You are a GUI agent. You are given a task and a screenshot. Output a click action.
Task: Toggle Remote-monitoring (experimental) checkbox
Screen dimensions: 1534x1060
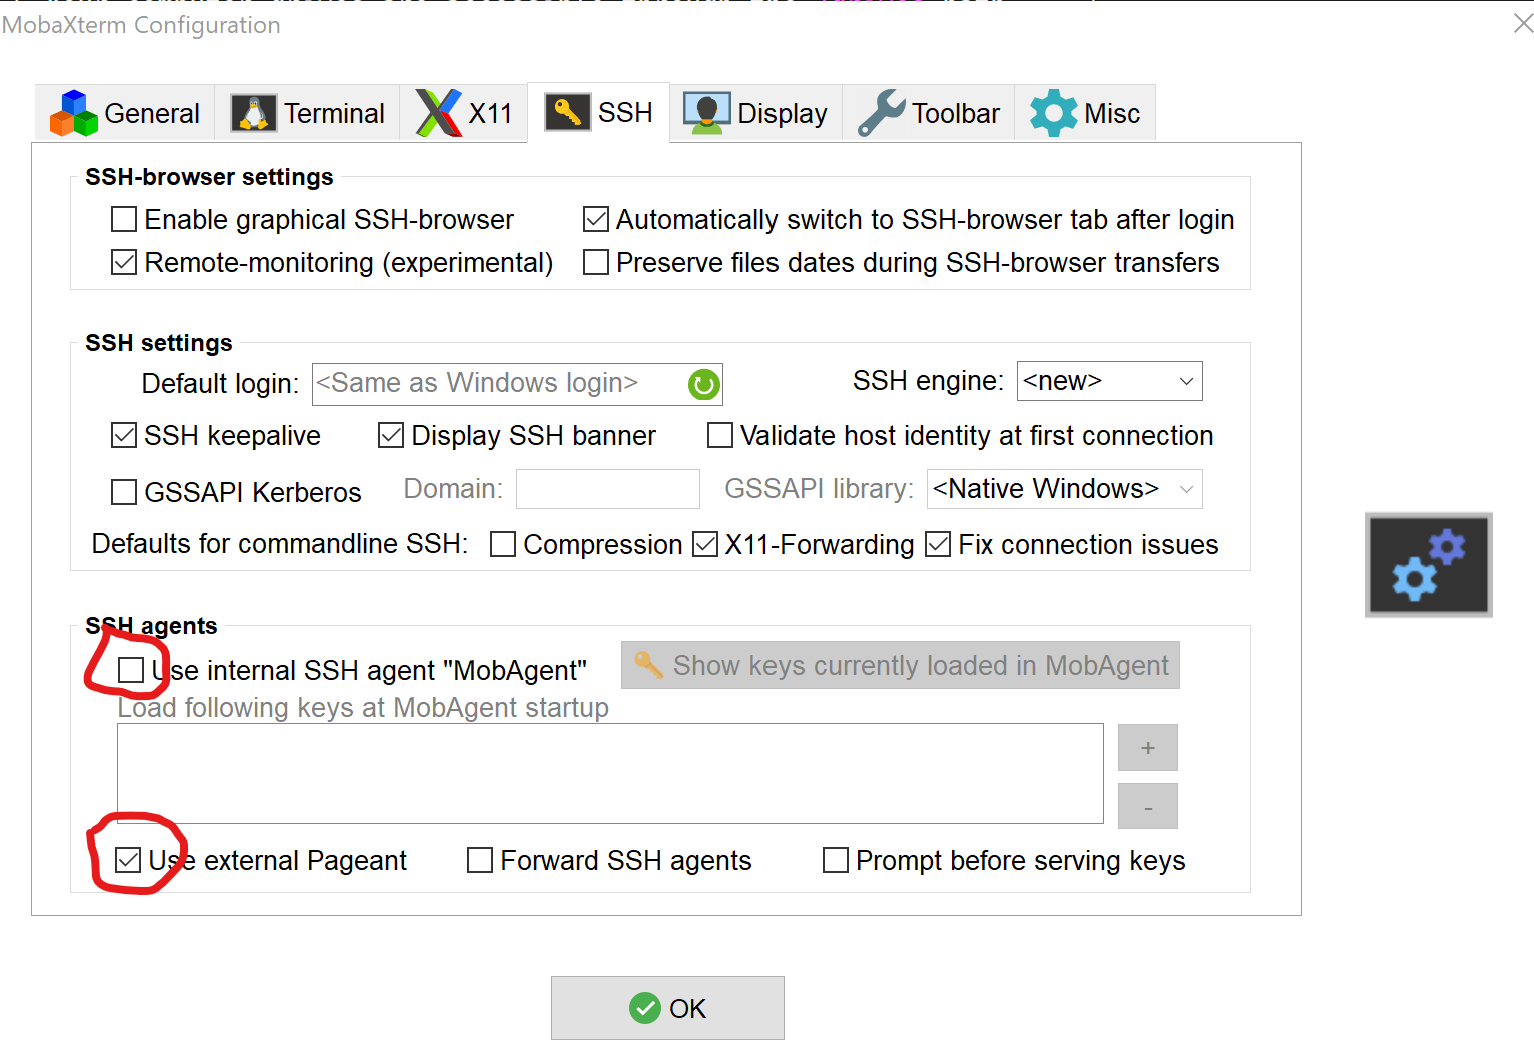(x=124, y=262)
